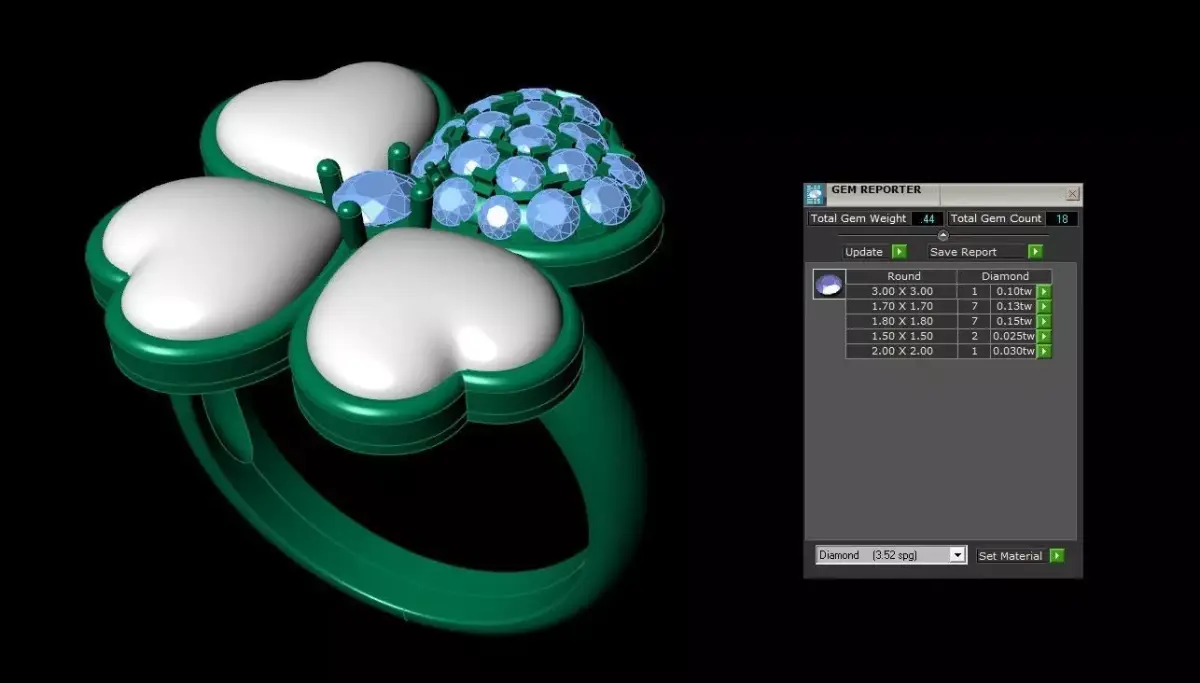This screenshot has height=683, width=1200.
Task: Select the round gem thumbnail icon
Action: click(829, 285)
